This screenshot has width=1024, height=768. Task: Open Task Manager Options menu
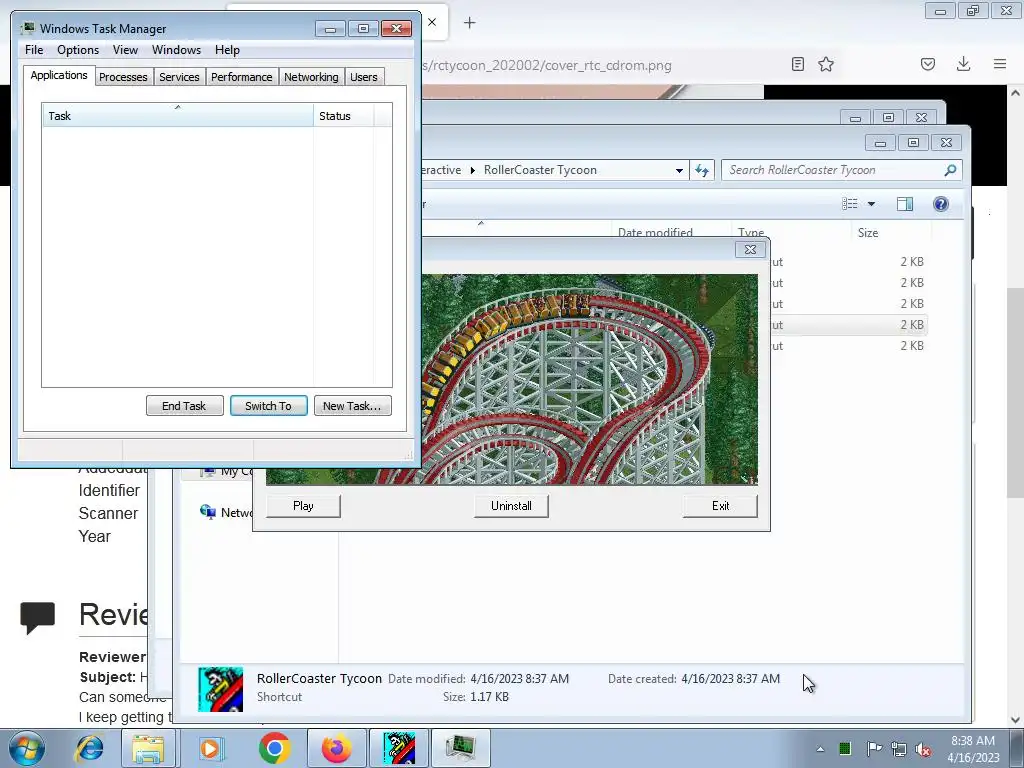click(x=78, y=50)
